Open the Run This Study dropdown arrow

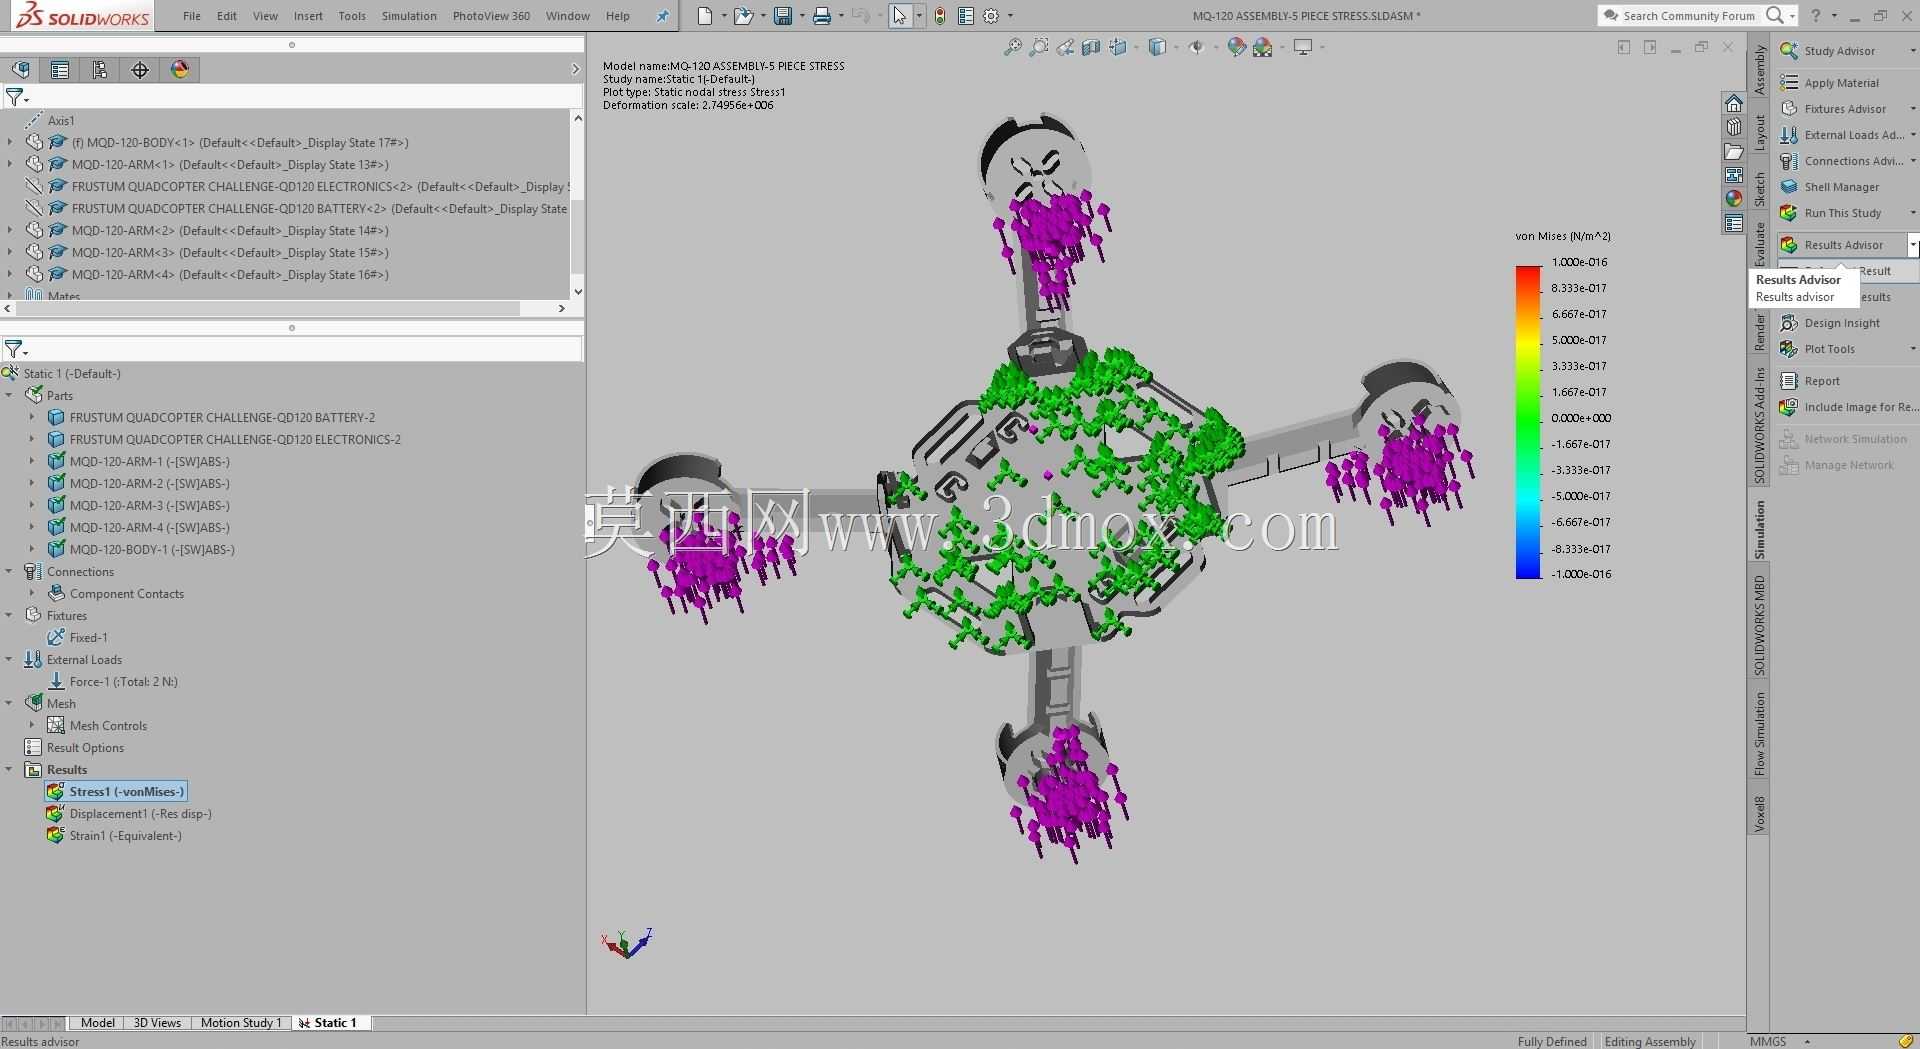1913,213
